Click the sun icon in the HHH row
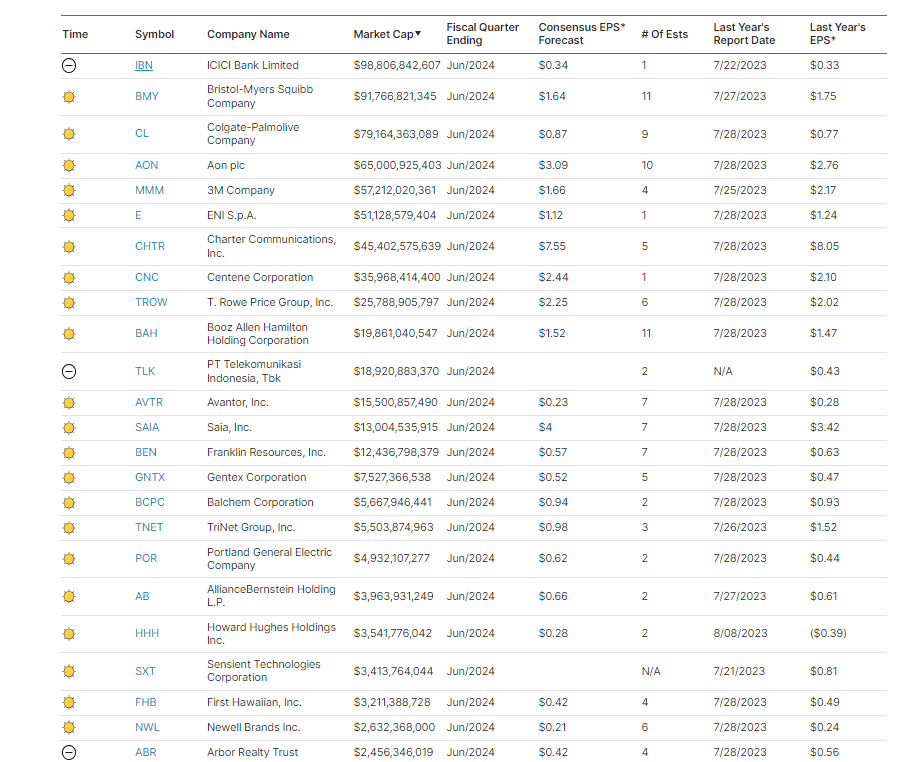Image resolution: width=921 pixels, height=762 pixels. (x=69, y=634)
